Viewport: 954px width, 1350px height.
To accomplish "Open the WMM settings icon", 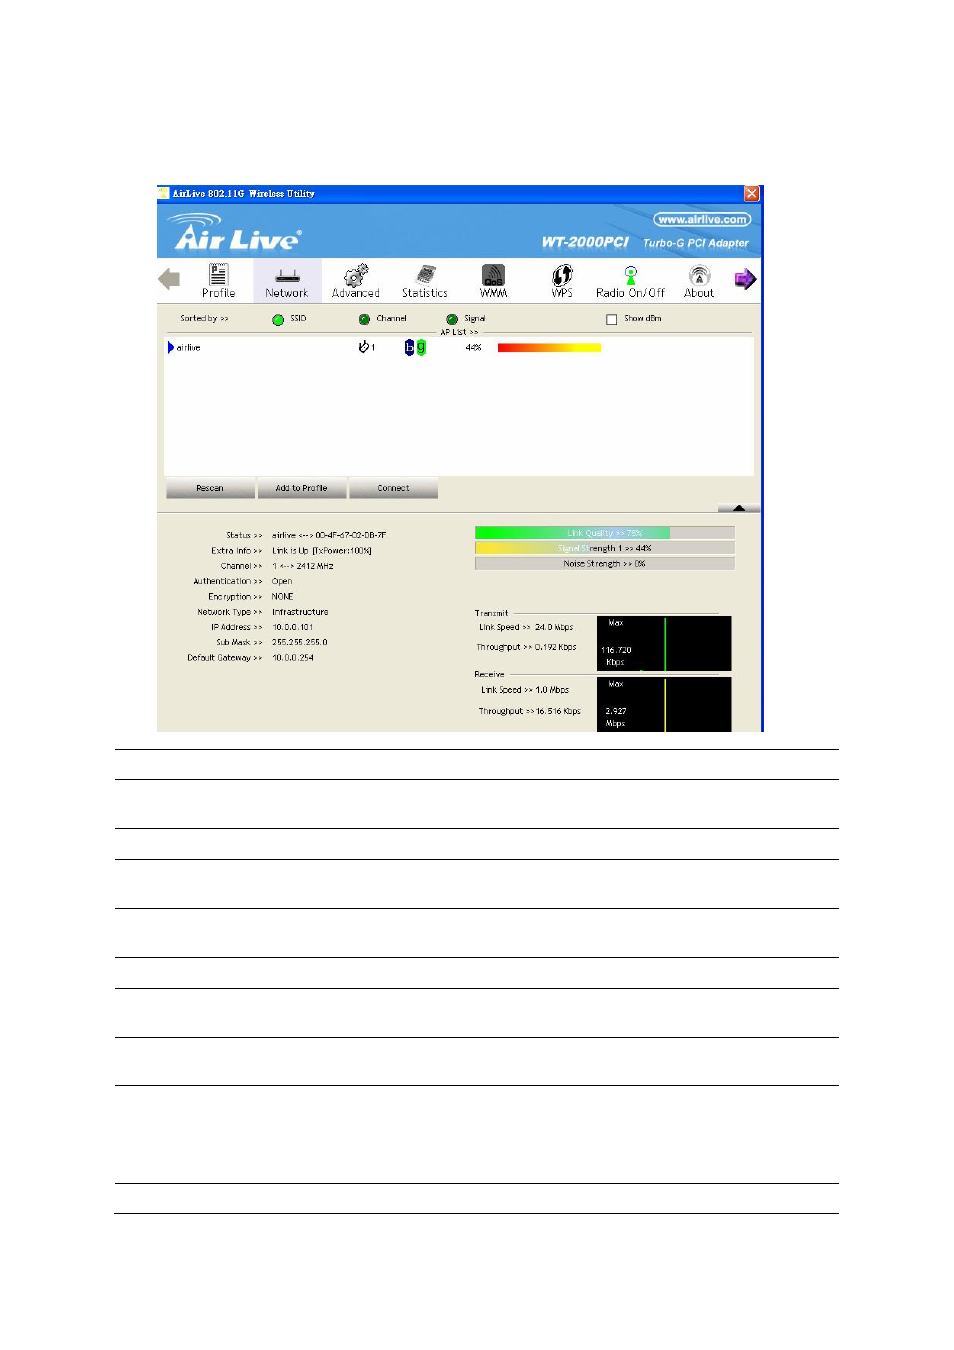I will pos(494,280).
